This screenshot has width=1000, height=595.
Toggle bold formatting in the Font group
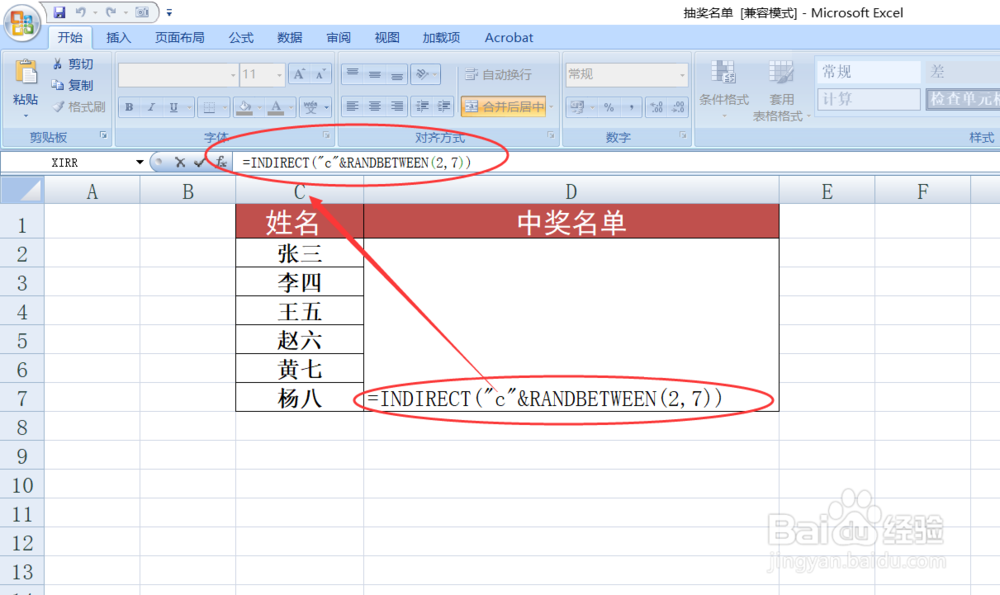(x=130, y=106)
